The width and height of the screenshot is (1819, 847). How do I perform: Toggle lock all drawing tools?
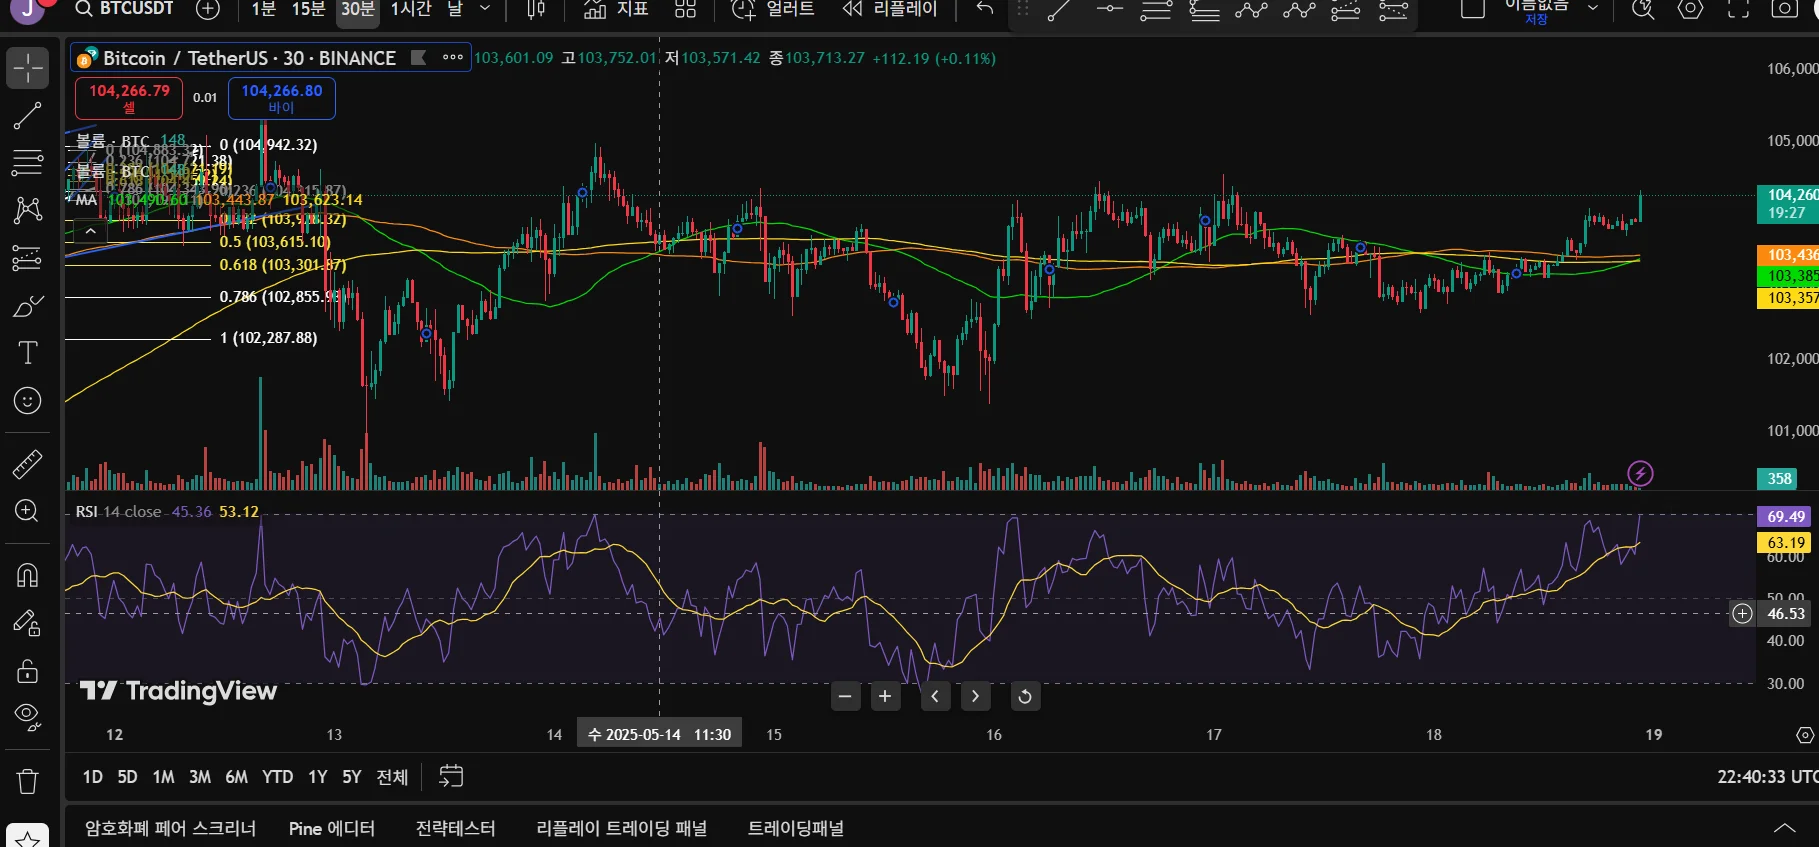(27, 671)
